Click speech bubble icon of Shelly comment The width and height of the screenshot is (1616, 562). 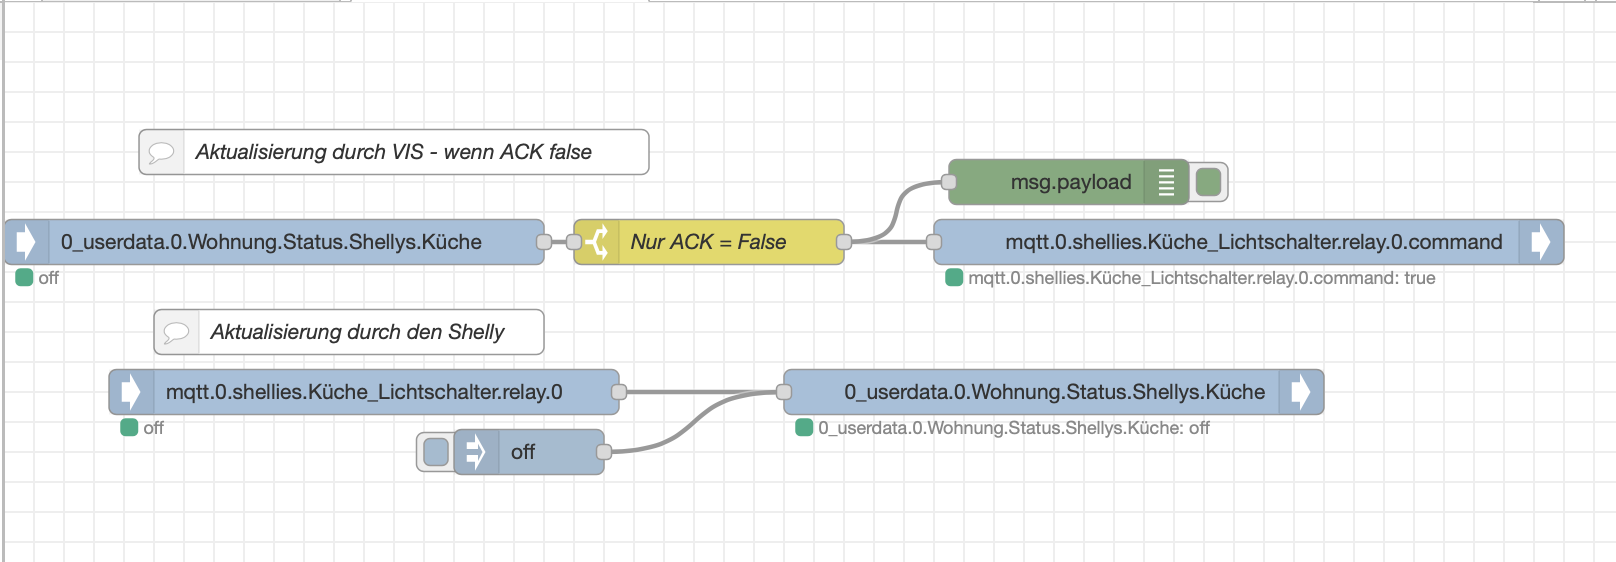(x=176, y=332)
